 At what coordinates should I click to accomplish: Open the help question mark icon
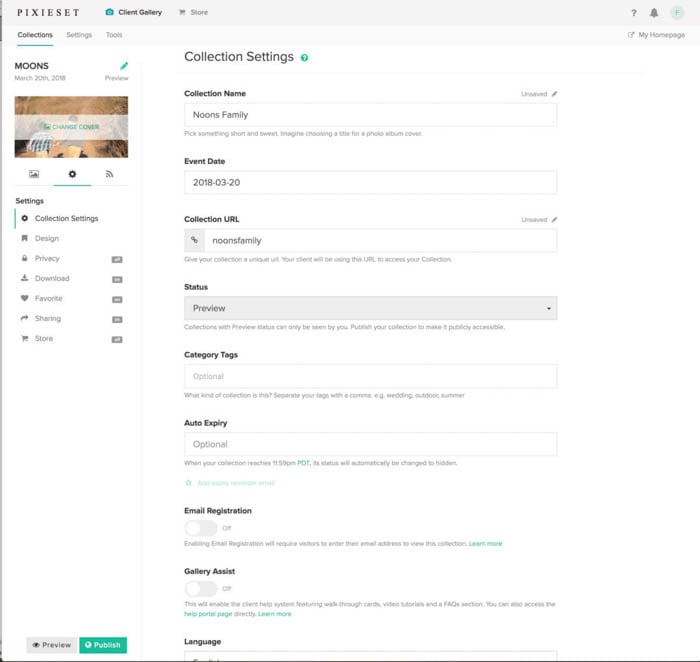pyautogui.click(x=633, y=12)
